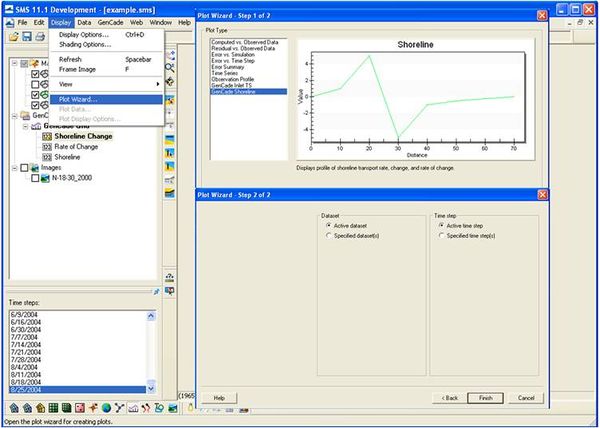Select Rate of Change dataset

pos(76,146)
